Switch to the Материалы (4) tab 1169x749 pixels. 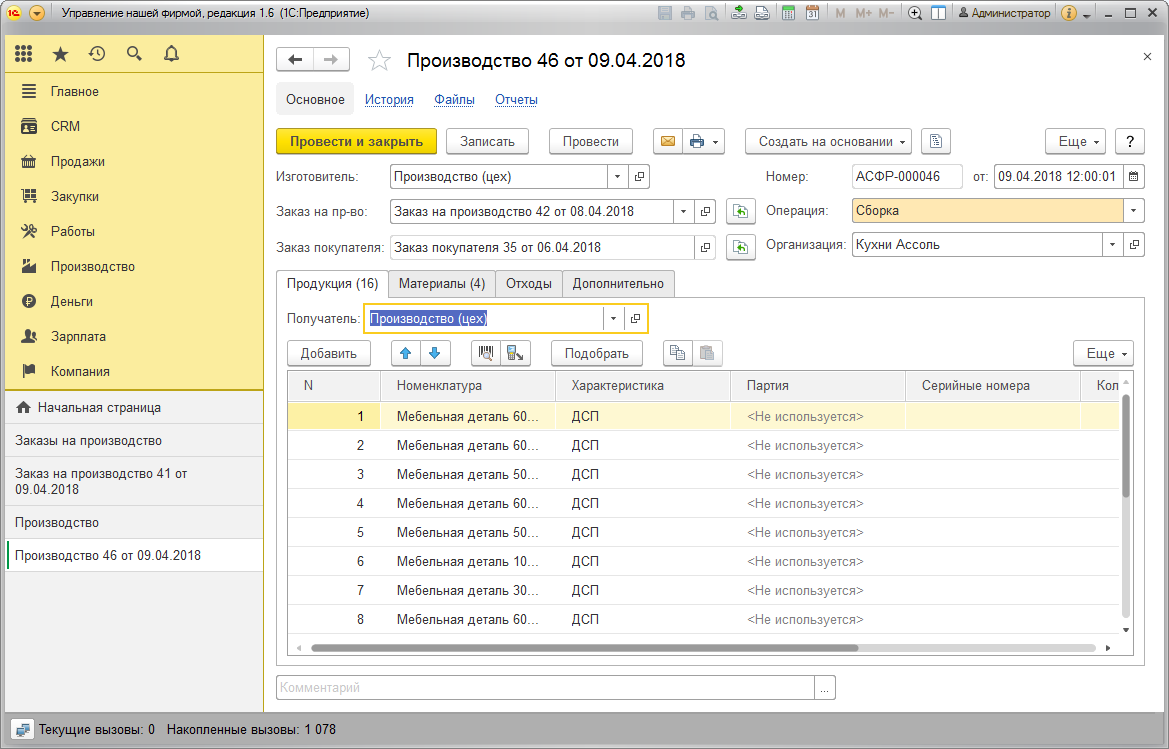click(442, 283)
